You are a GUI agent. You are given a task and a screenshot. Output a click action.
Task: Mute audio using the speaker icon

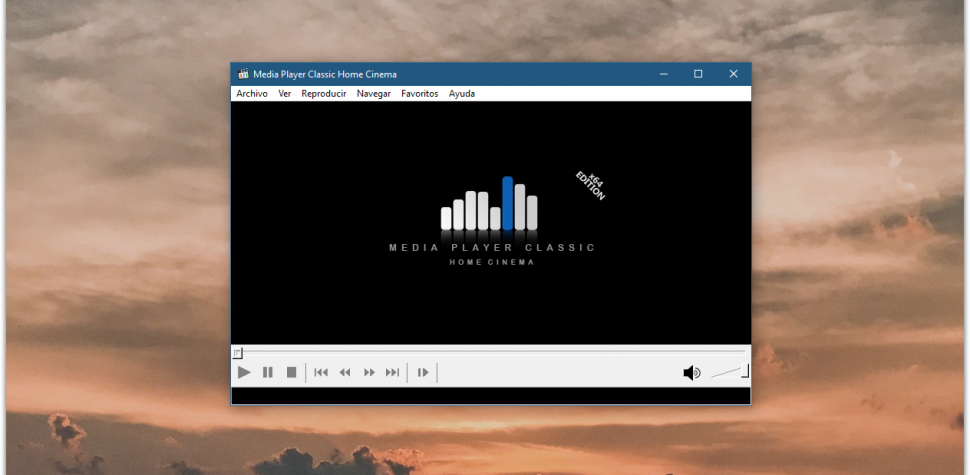(x=692, y=373)
